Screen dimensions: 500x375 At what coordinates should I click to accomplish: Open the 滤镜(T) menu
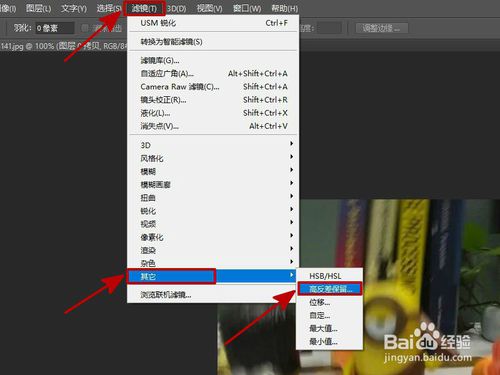click(x=144, y=8)
